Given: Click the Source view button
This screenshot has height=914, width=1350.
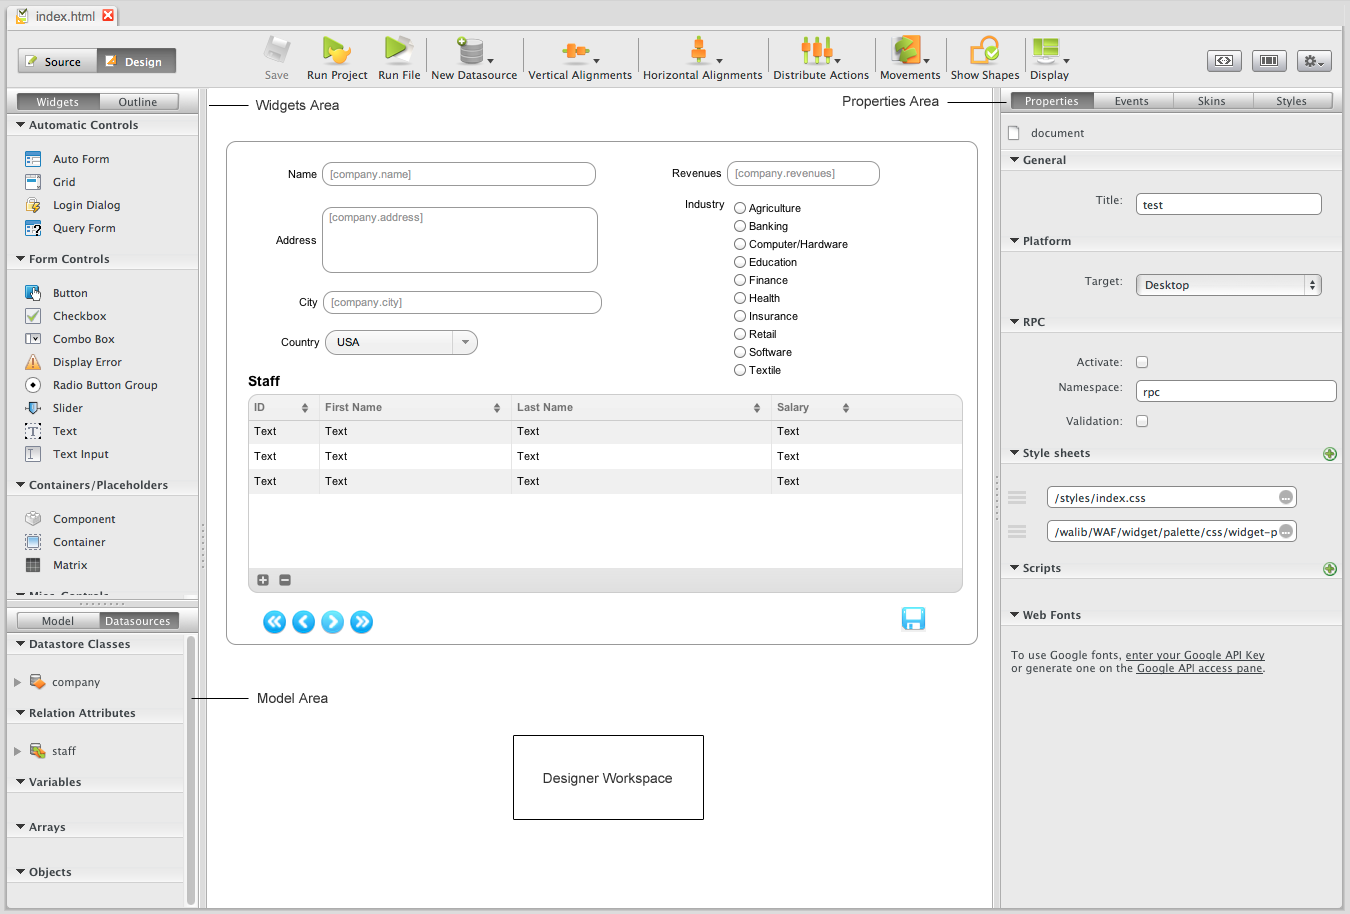Looking at the screenshot, I should [x=58, y=62].
